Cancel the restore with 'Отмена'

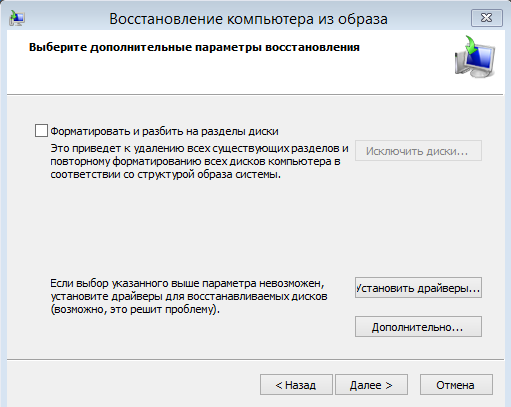point(456,385)
